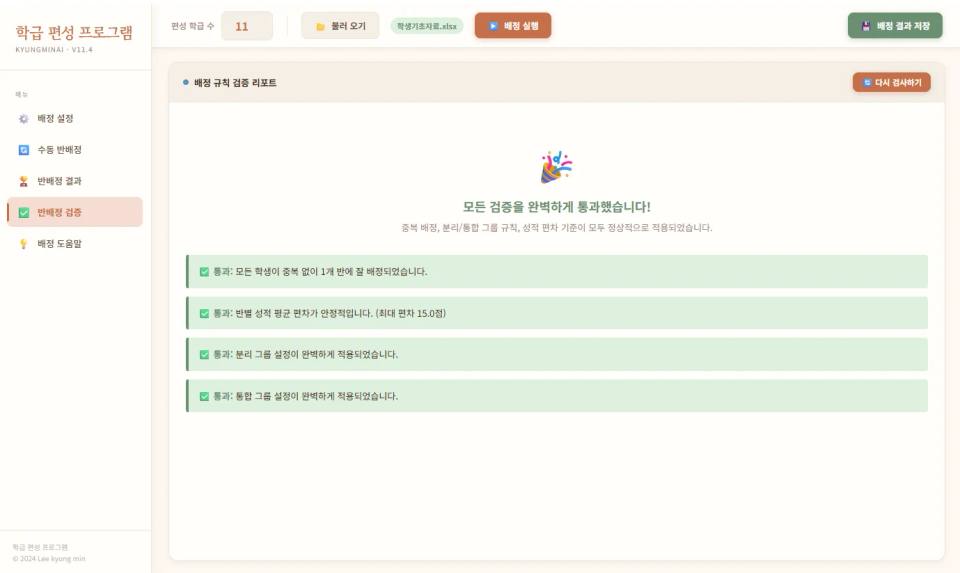Click the 배정 결과 저장 button
Viewport: 960px width, 573px height.
point(895,26)
